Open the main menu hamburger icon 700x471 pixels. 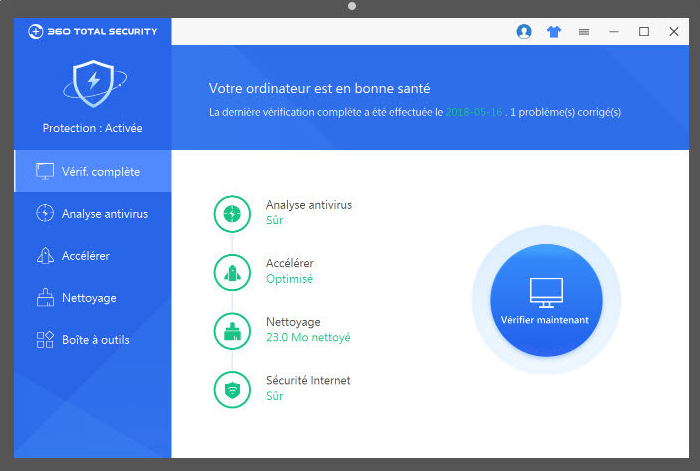(584, 32)
